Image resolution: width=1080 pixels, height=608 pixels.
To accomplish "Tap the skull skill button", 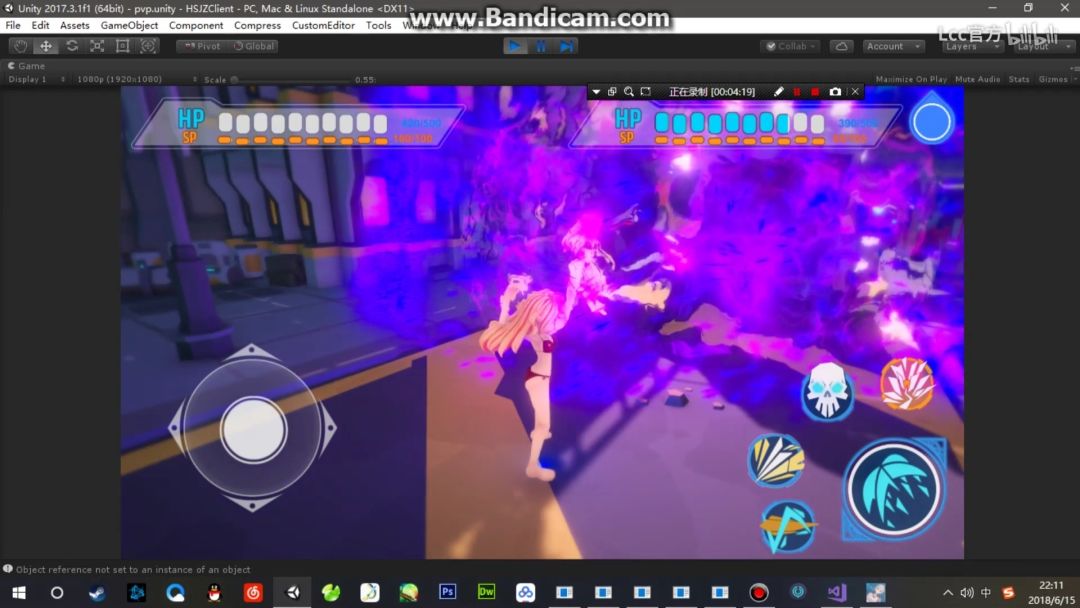I will pos(827,391).
